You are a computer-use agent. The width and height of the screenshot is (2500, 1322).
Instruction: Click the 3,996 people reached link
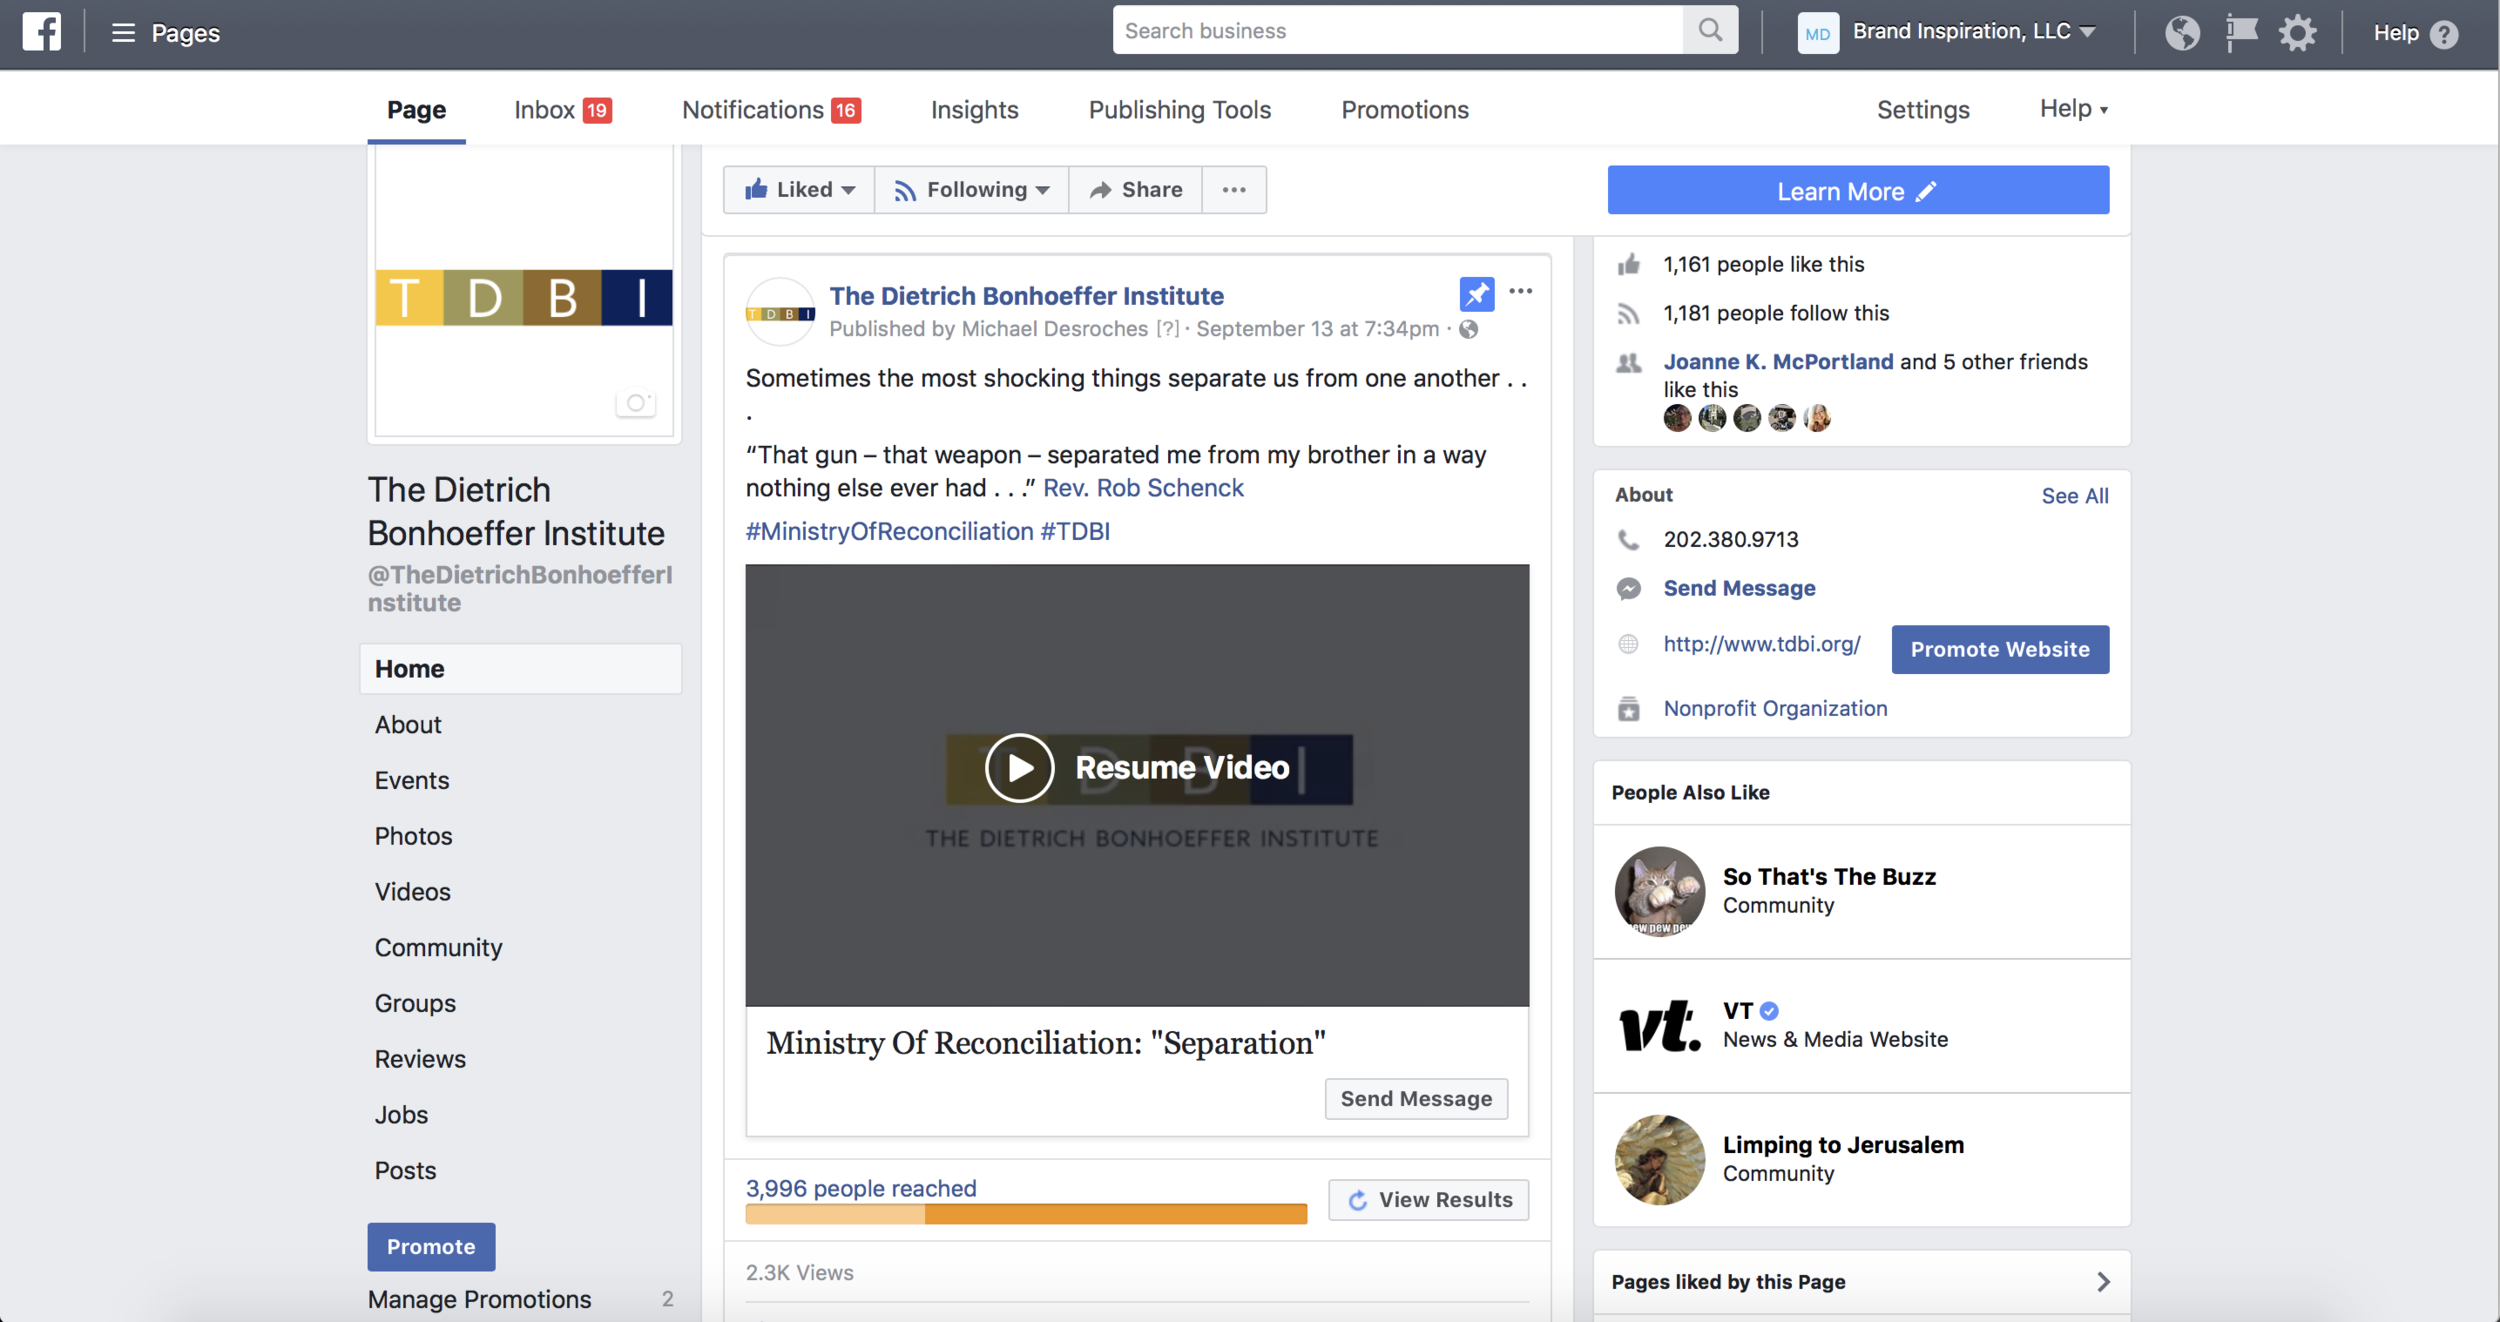(x=861, y=1189)
